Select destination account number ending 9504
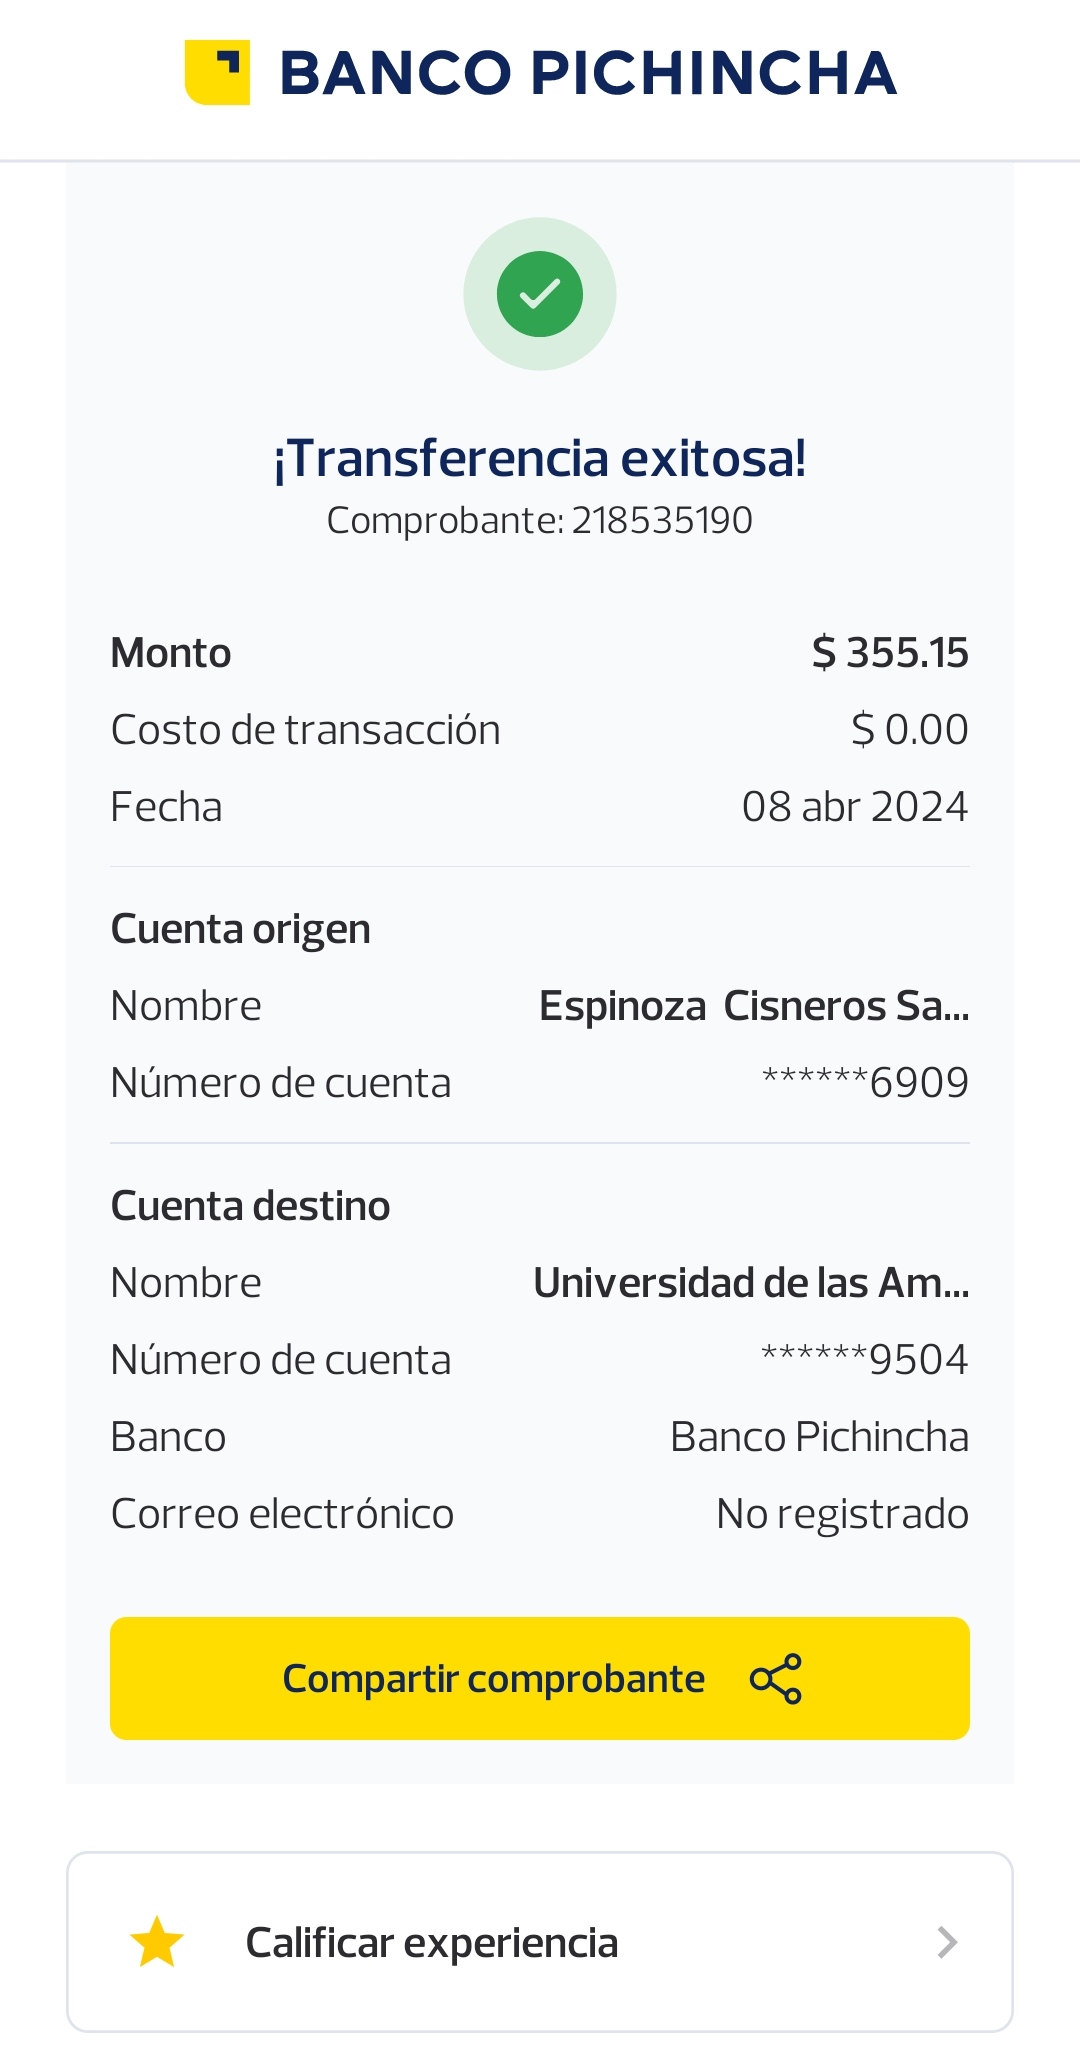This screenshot has width=1080, height=2062. coord(866,1360)
